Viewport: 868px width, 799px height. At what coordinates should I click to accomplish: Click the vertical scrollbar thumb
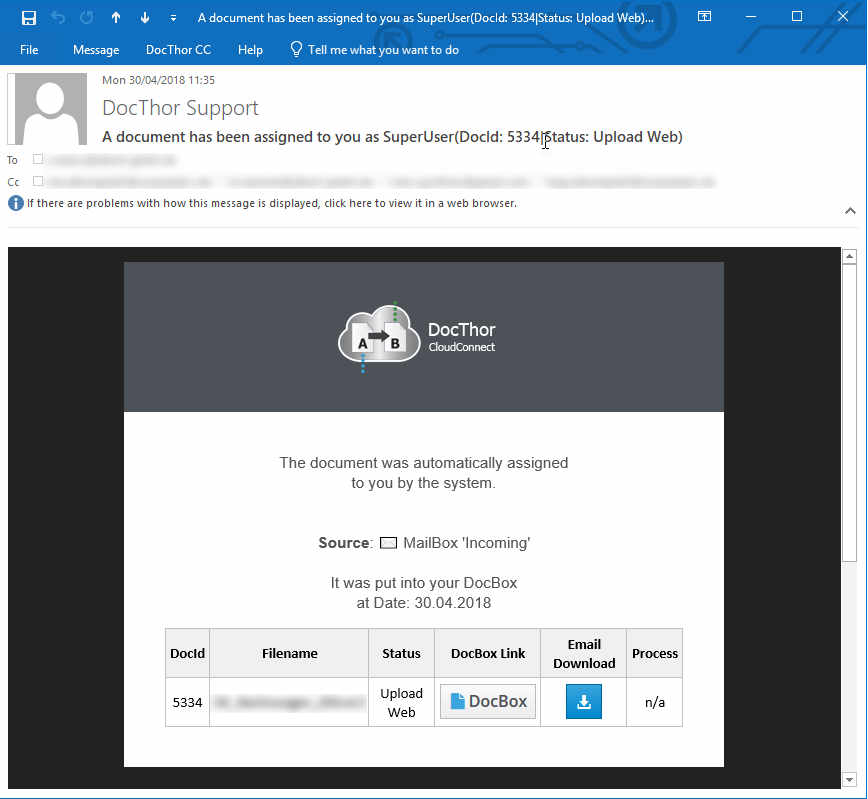pos(849,413)
